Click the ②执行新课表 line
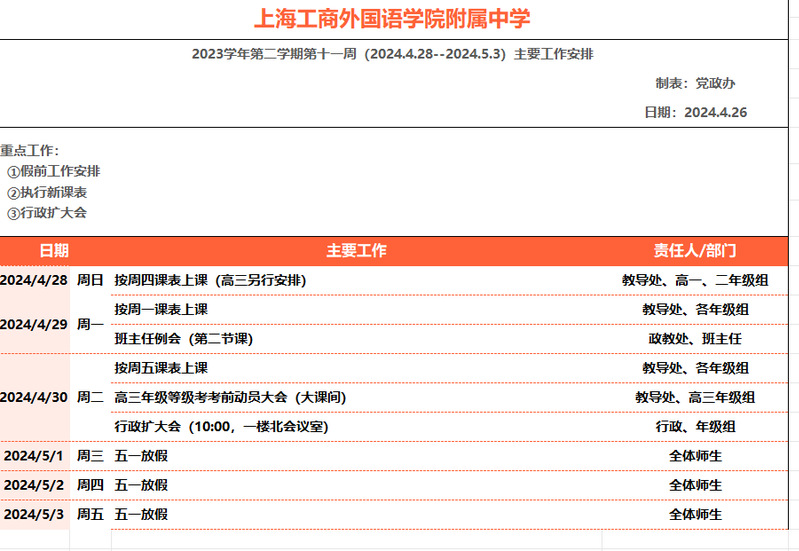 pyautogui.click(x=47, y=192)
